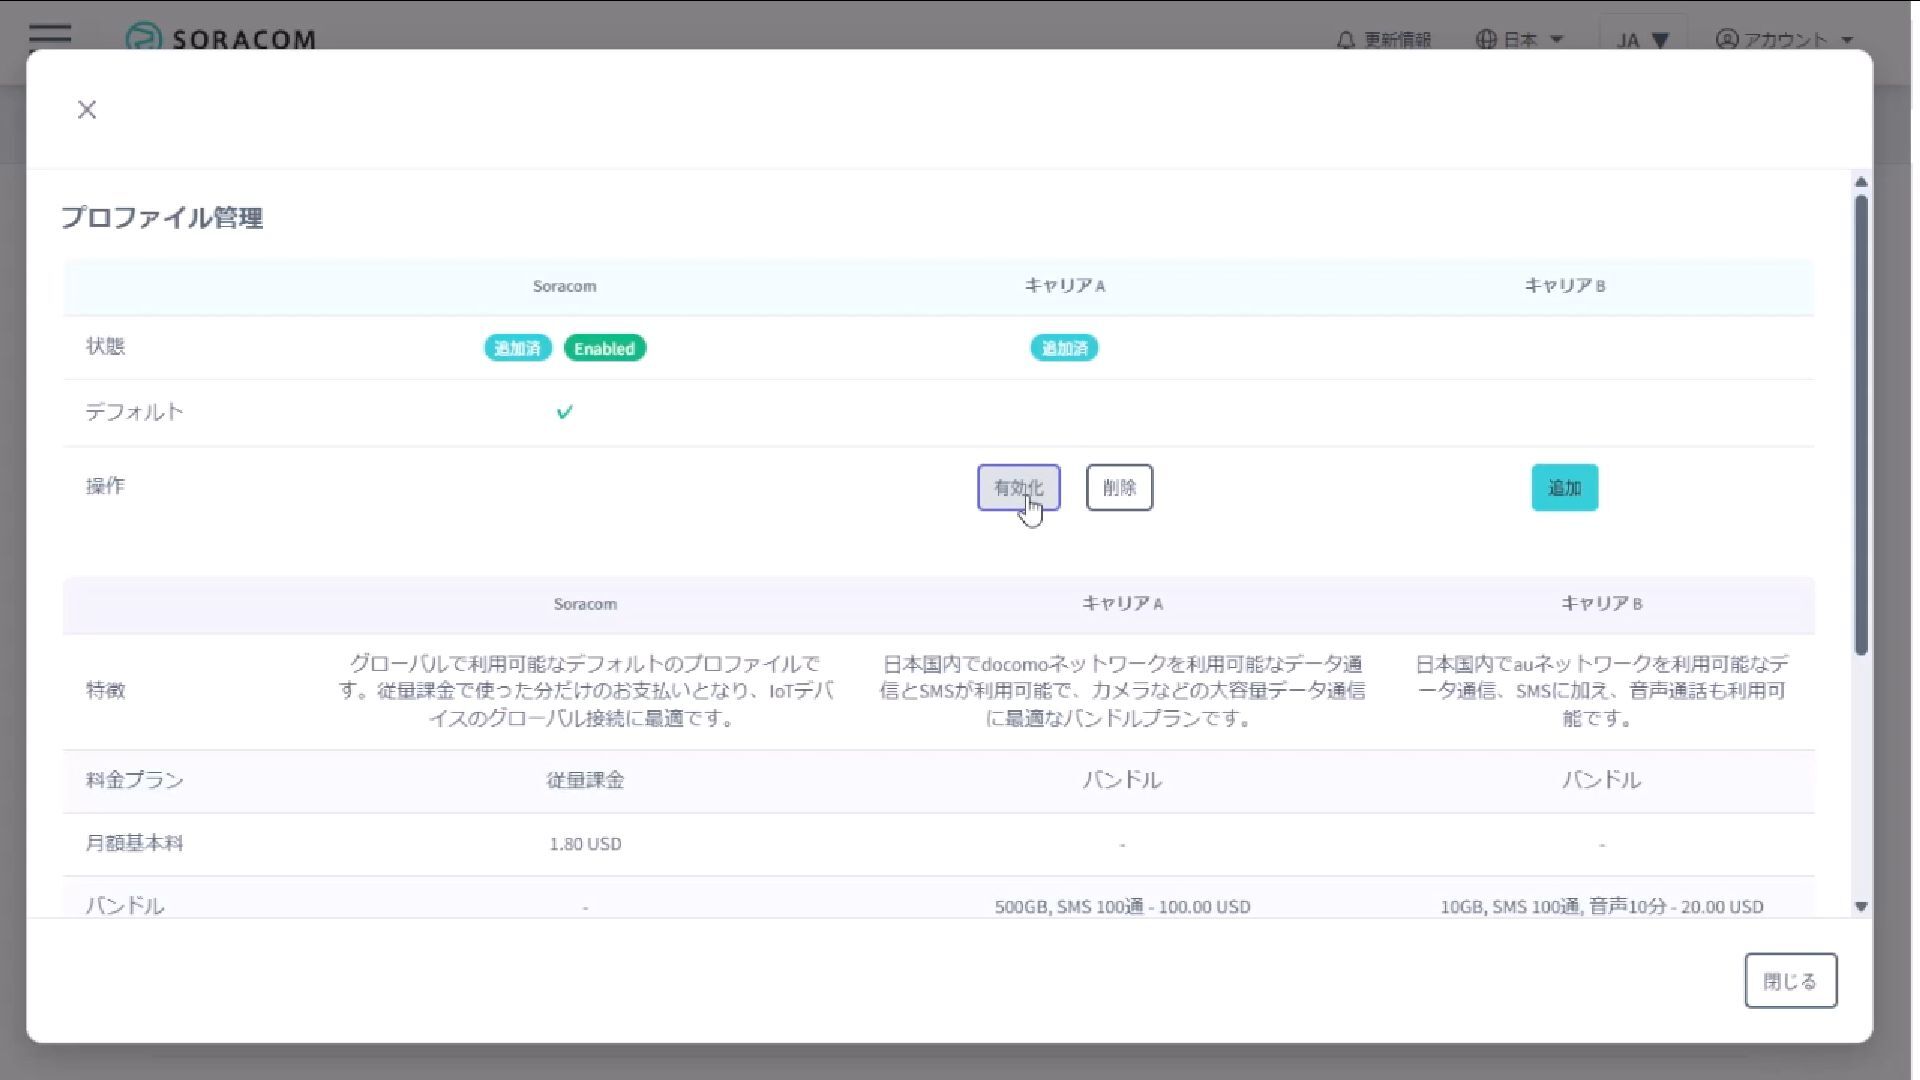The width and height of the screenshot is (1920, 1080).
Task: Click the 特徴 row label
Action: [105, 691]
